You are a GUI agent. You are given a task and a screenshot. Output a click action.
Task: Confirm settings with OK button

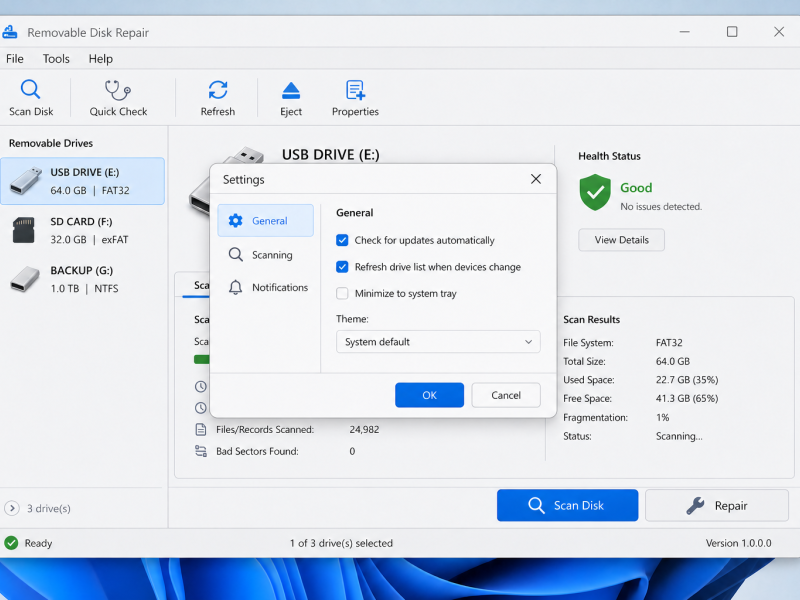coord(430,395)
